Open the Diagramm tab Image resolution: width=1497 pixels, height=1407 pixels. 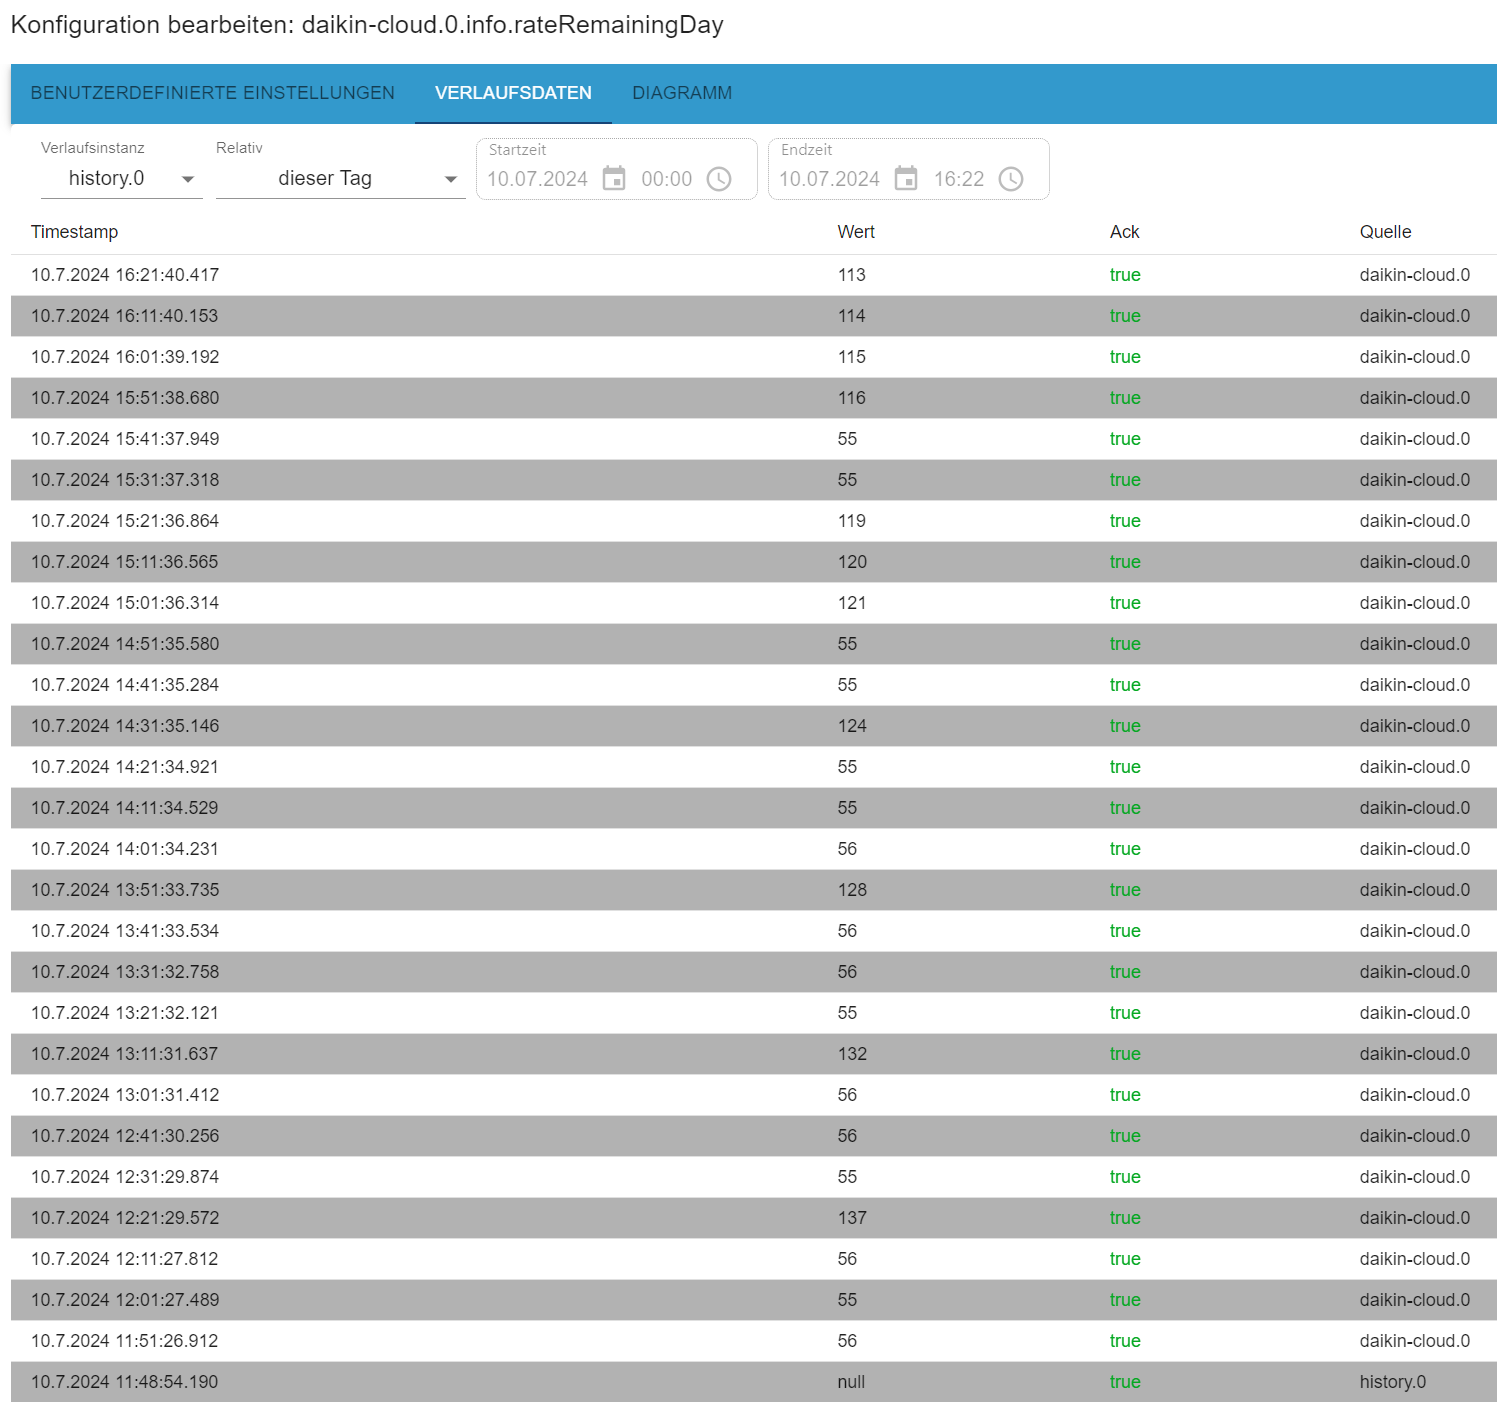682,93
